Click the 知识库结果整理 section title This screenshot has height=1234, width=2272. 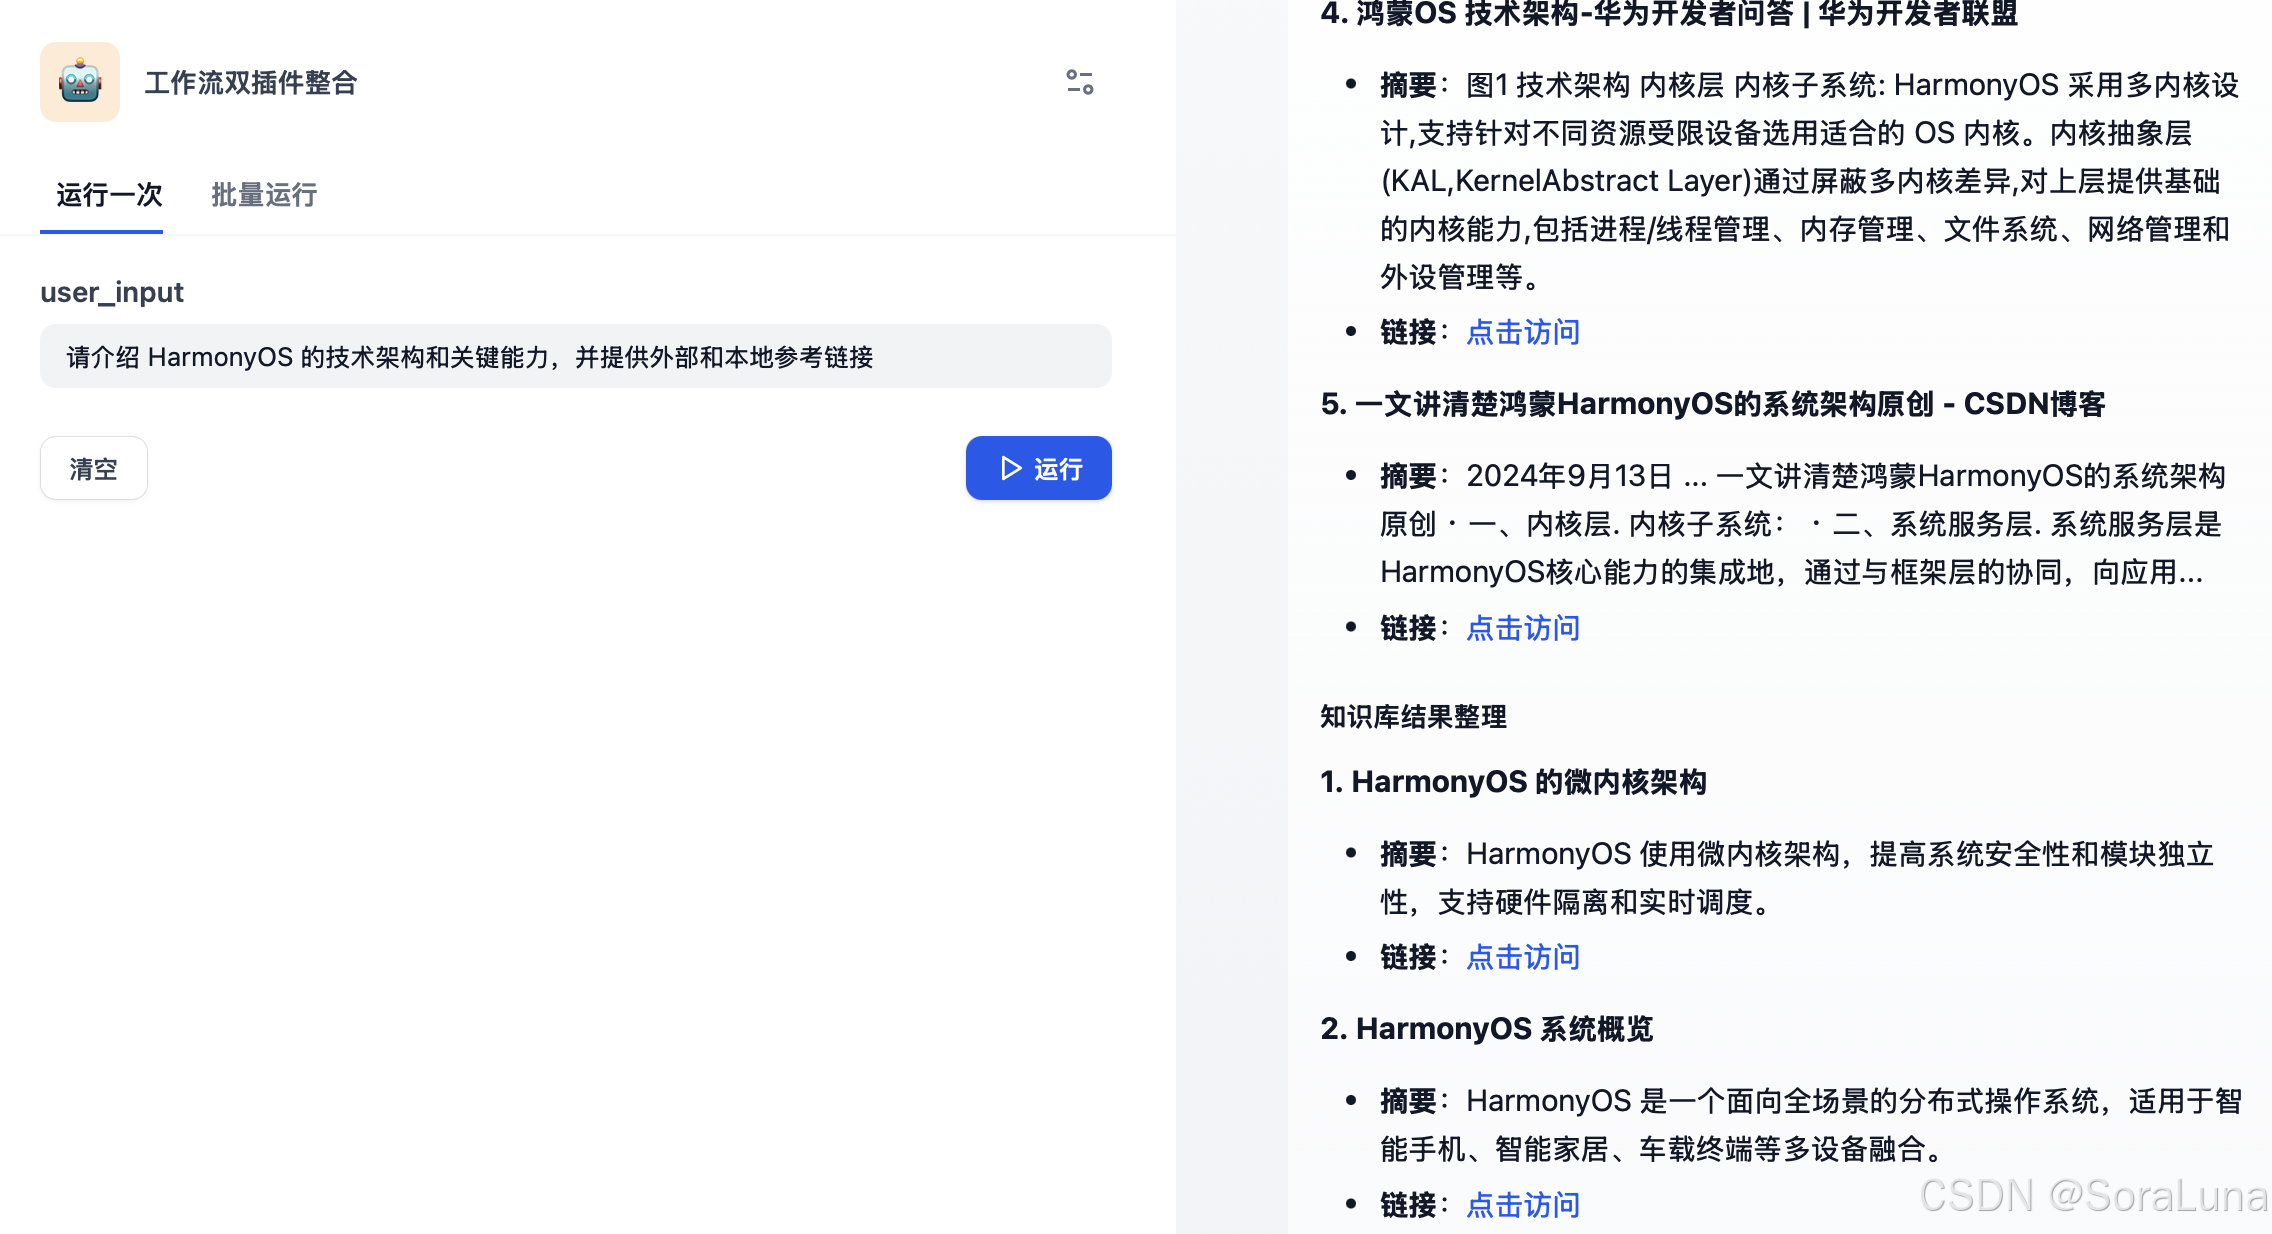coord(1412,717)
